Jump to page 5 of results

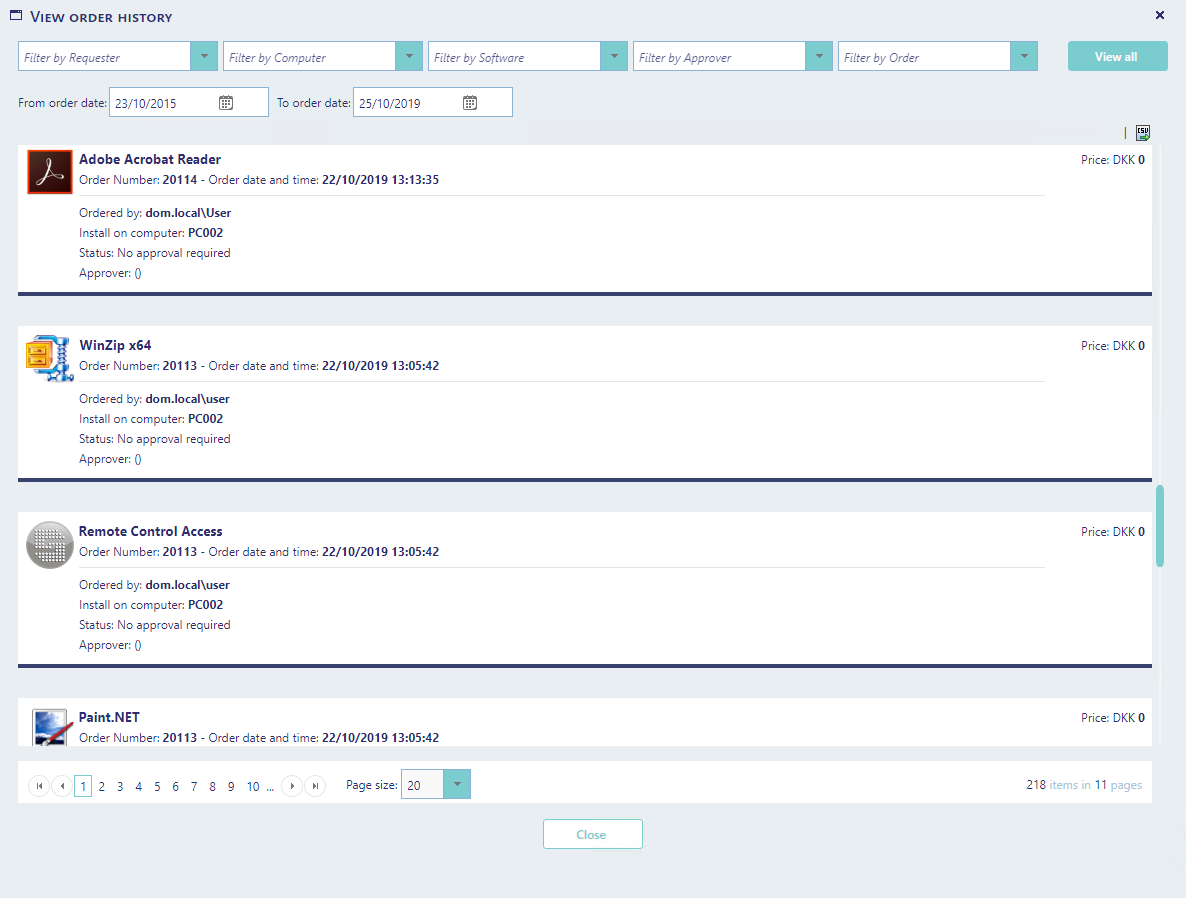point(157,787)
